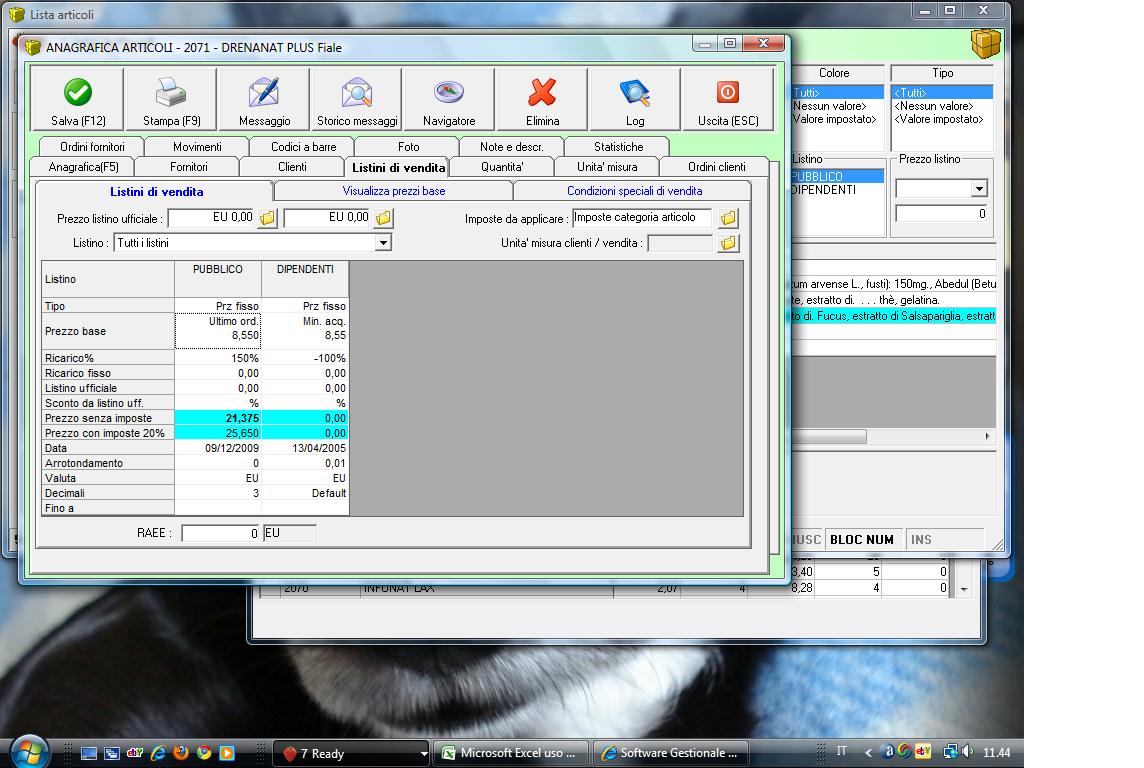This screenshot has height=768, width=1144.
Task: Open the Statistiche tab
Action: tap(618, 147)
